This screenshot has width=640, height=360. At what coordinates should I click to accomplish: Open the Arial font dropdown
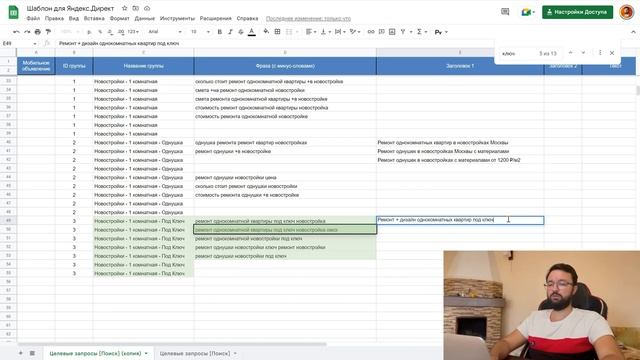(165, 32)
